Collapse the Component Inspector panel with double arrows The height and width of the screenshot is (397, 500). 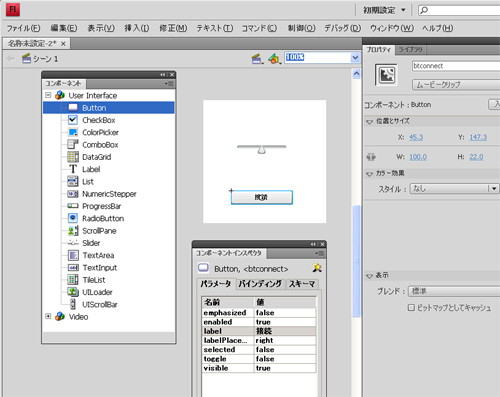313,244
